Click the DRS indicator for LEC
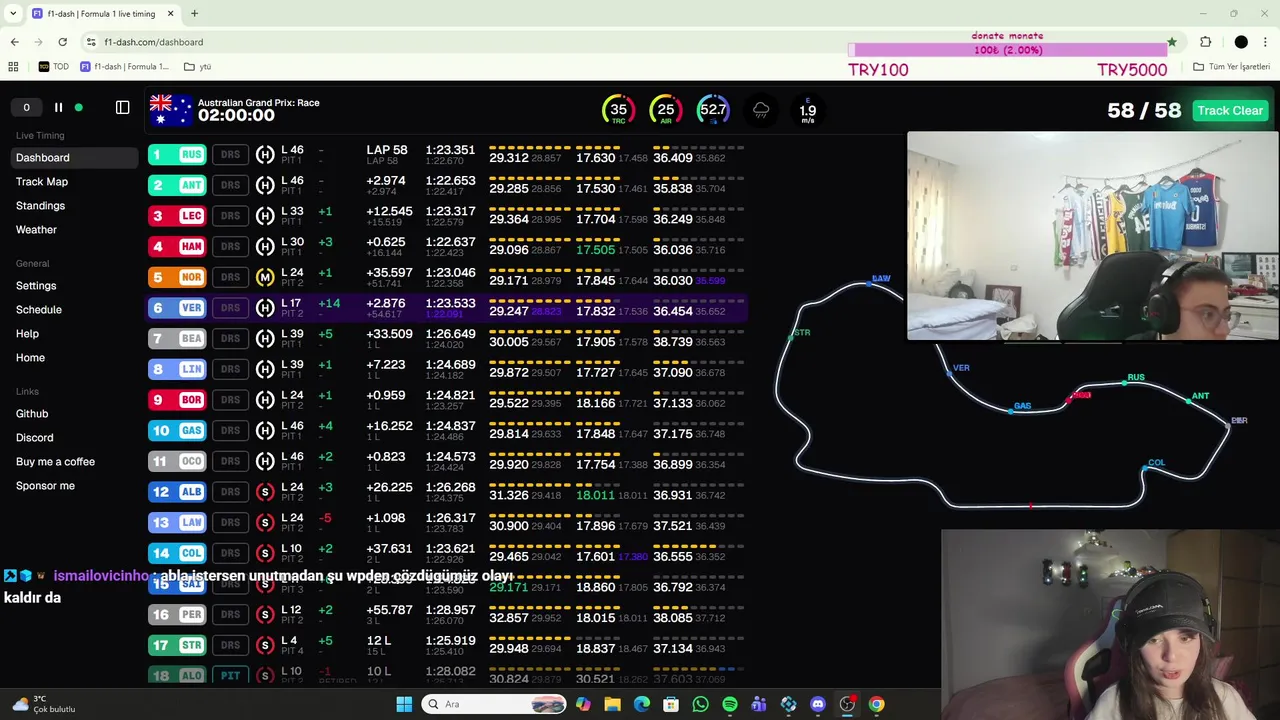Image resolution: width=1280 pixels, height=720 pixels. [x=230, y=216]
